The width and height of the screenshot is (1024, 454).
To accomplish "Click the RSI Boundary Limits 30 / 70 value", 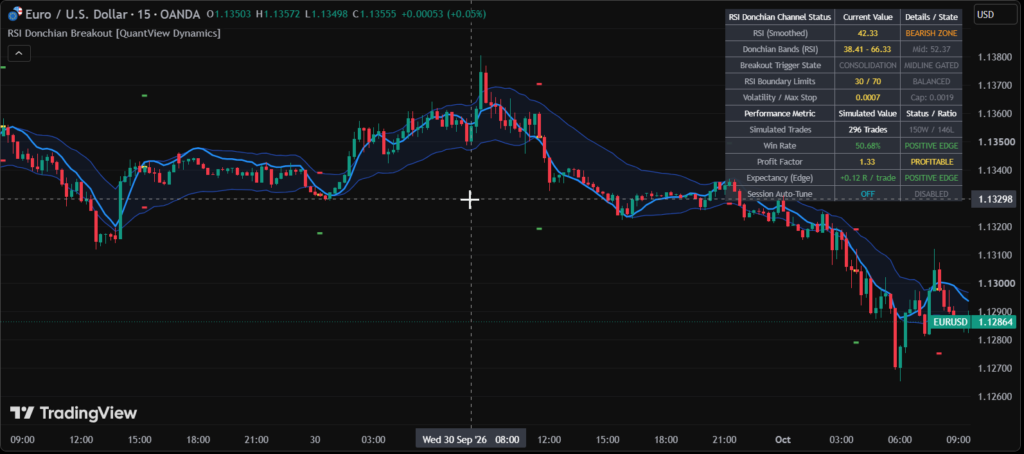I will [x=867, y=81].
